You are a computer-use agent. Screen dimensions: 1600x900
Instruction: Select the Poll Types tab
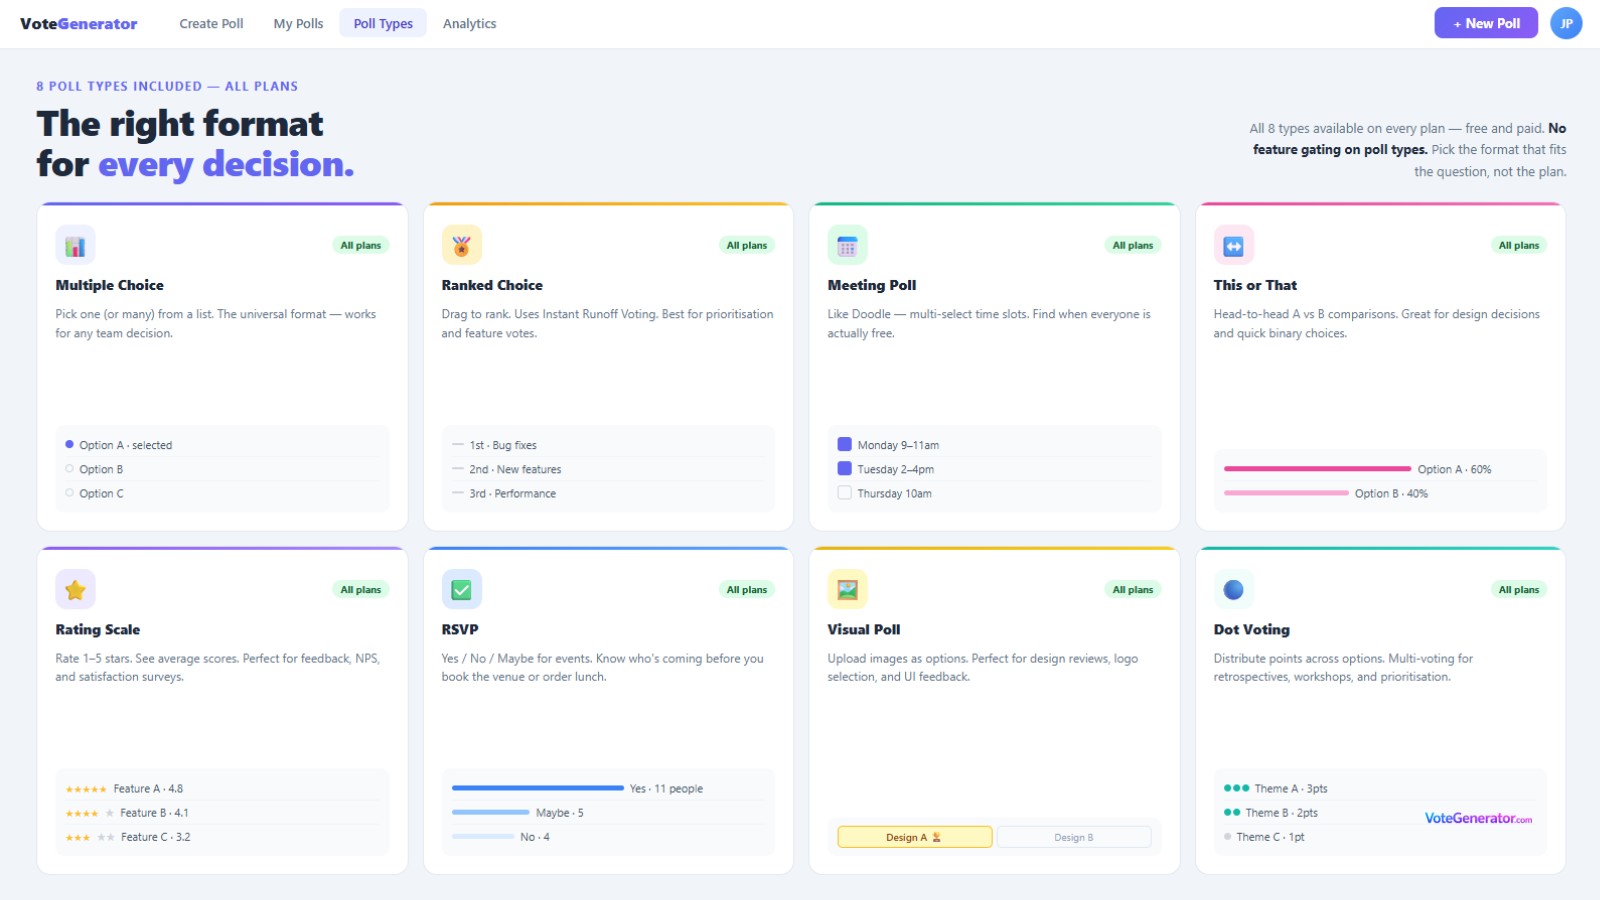tap(383, 24)
